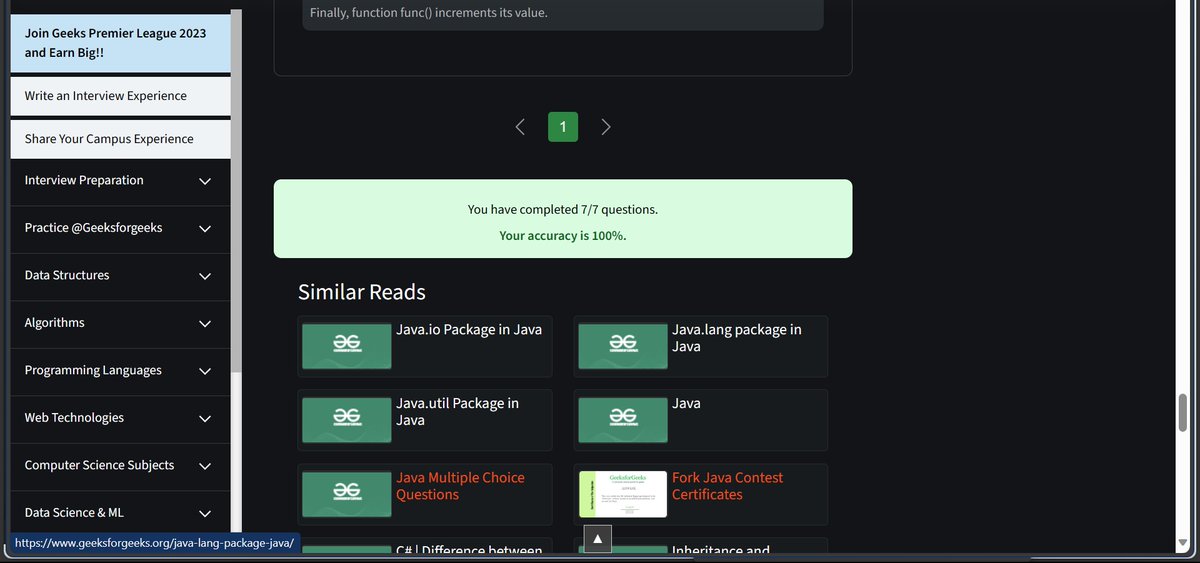Image resolution: width=1200 pixels, height=563 pixels.
Task: Select Data Science & ML menu label
Action: (74, 513)
